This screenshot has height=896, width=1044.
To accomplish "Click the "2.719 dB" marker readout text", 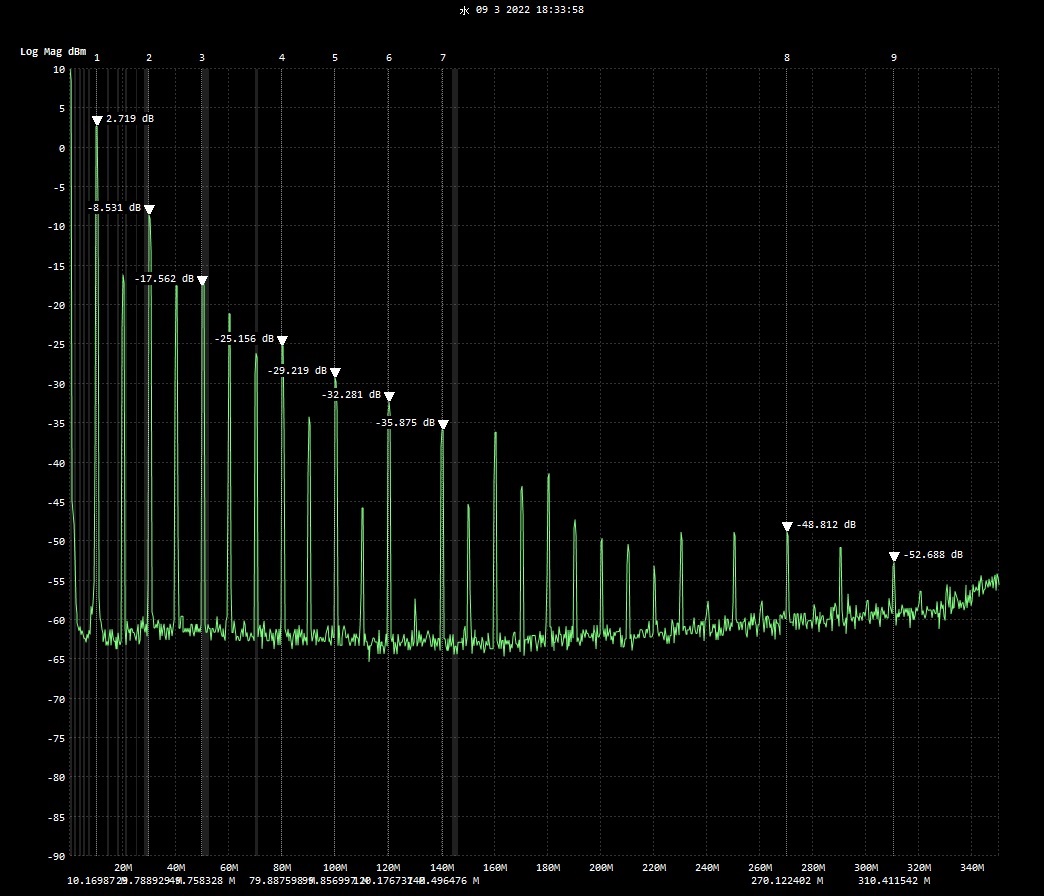I will tap(130, 118).
